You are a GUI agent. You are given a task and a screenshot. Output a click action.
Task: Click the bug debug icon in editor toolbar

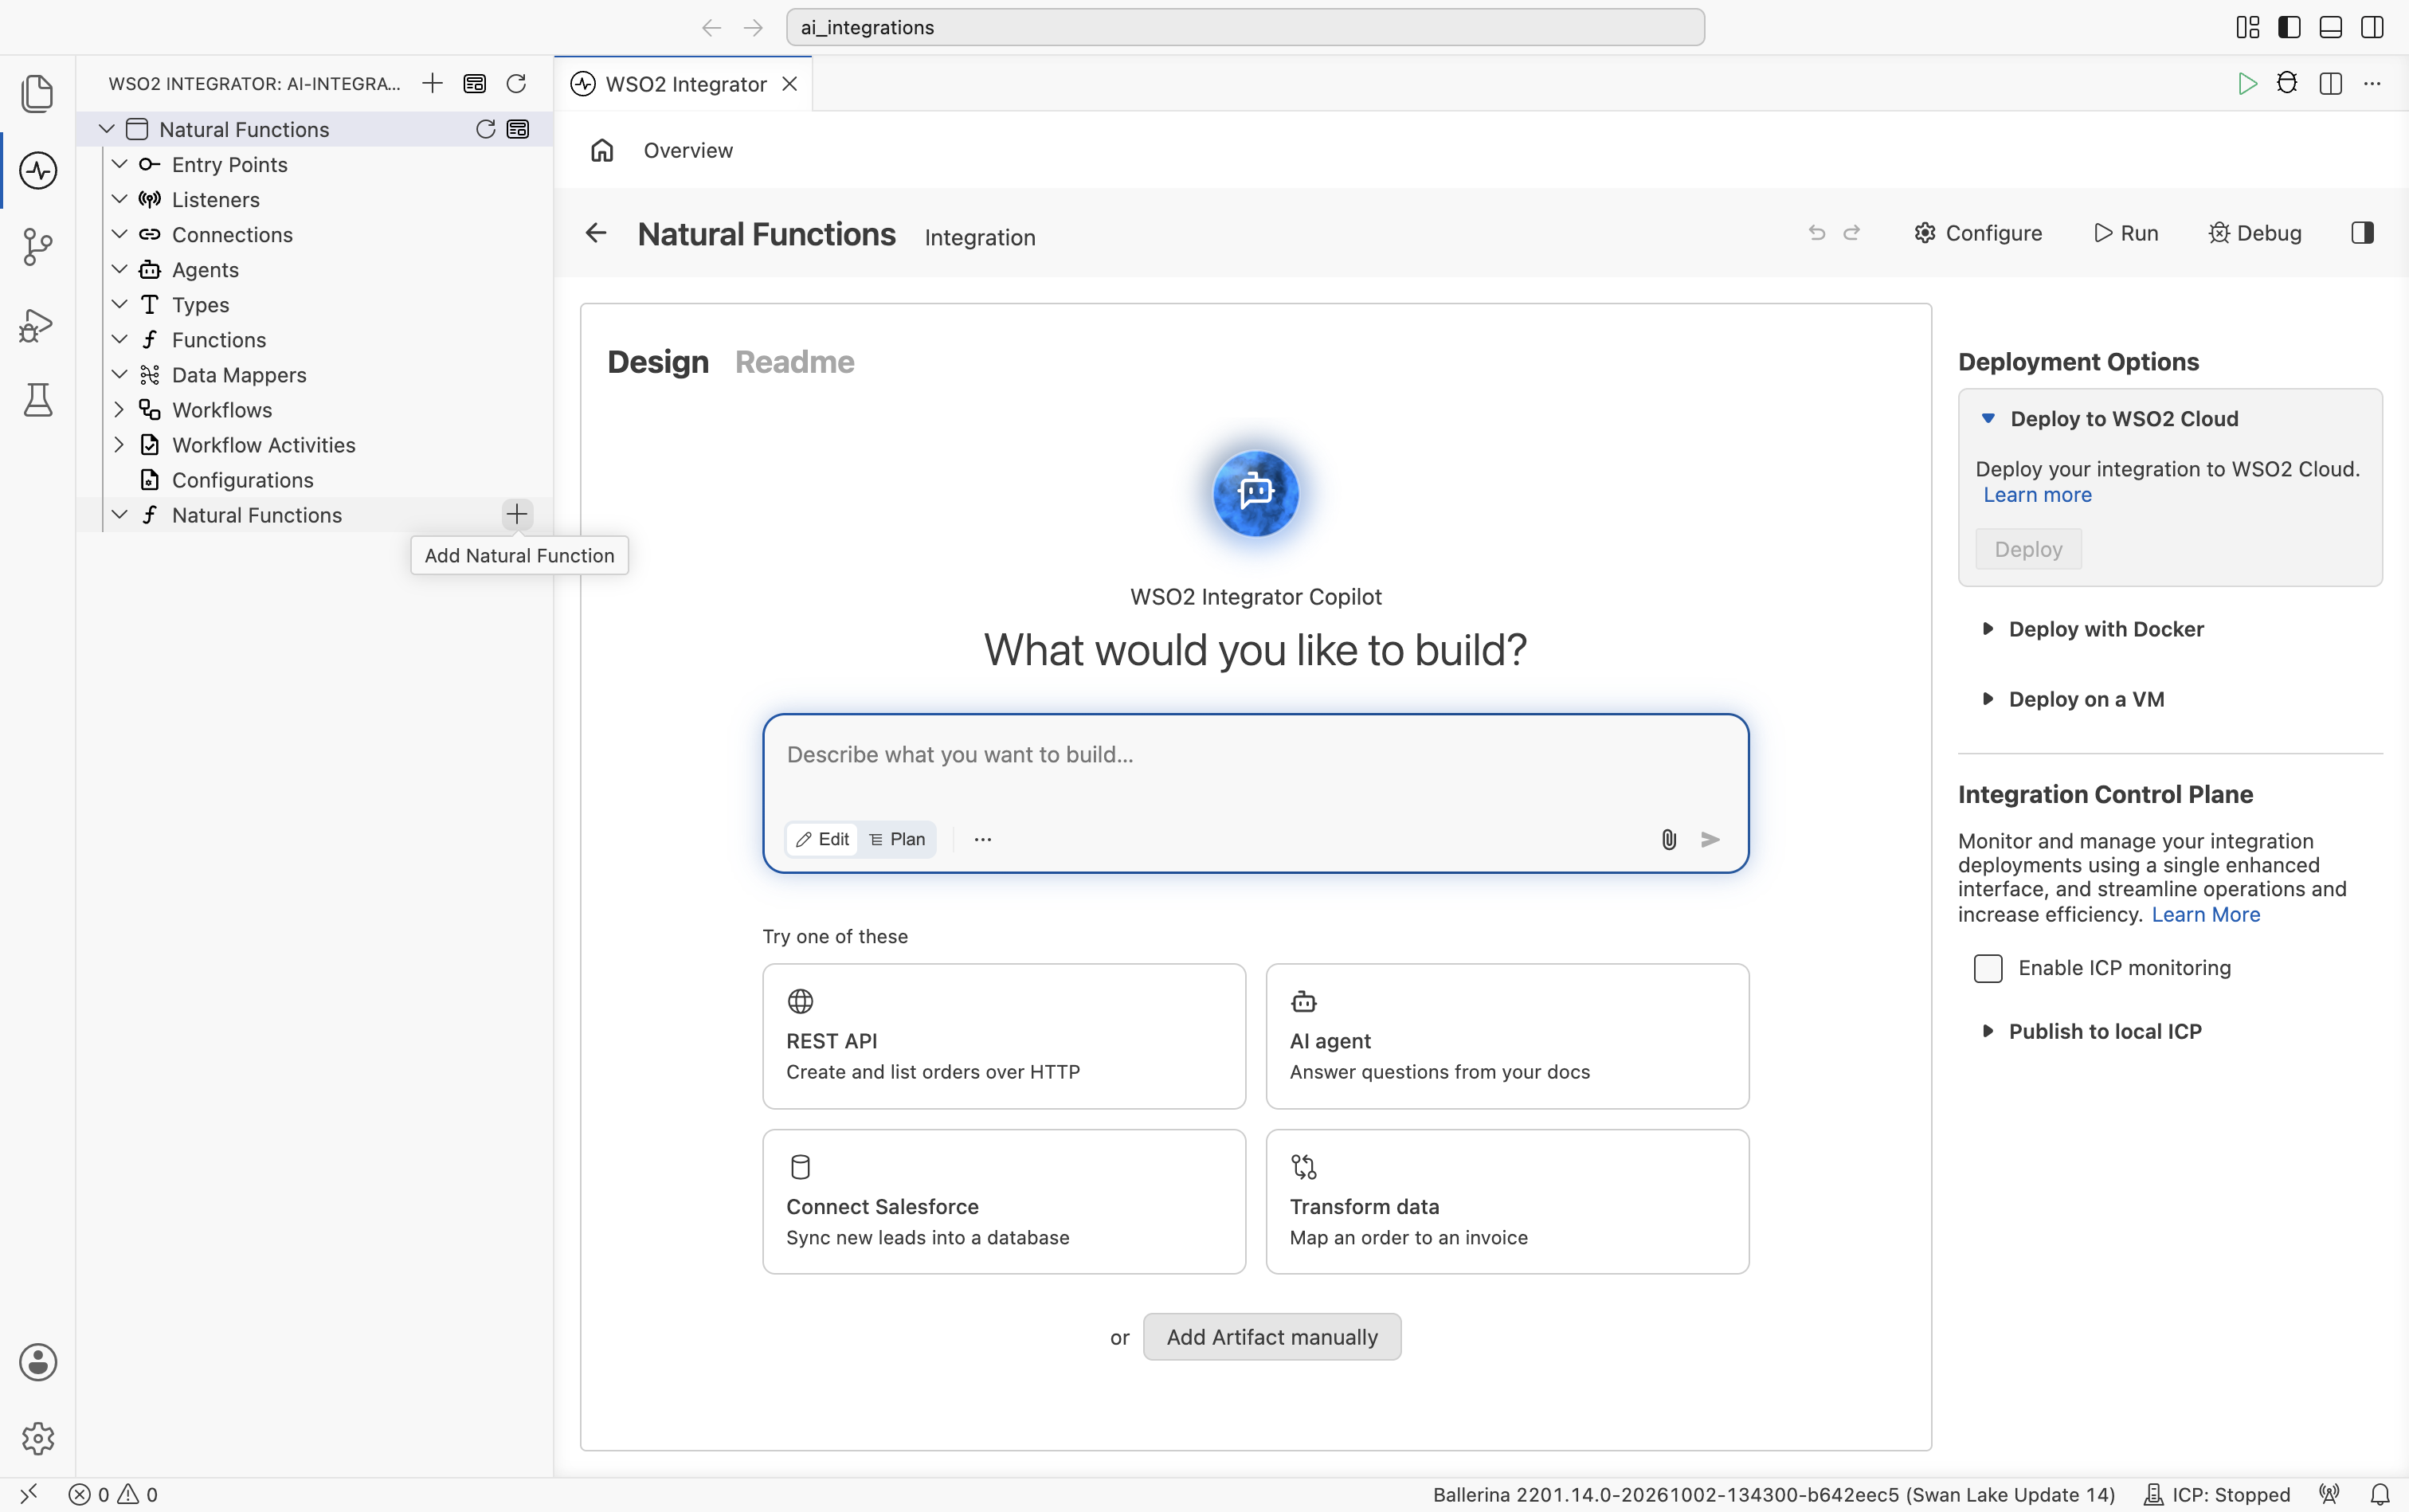(2287, 83)
